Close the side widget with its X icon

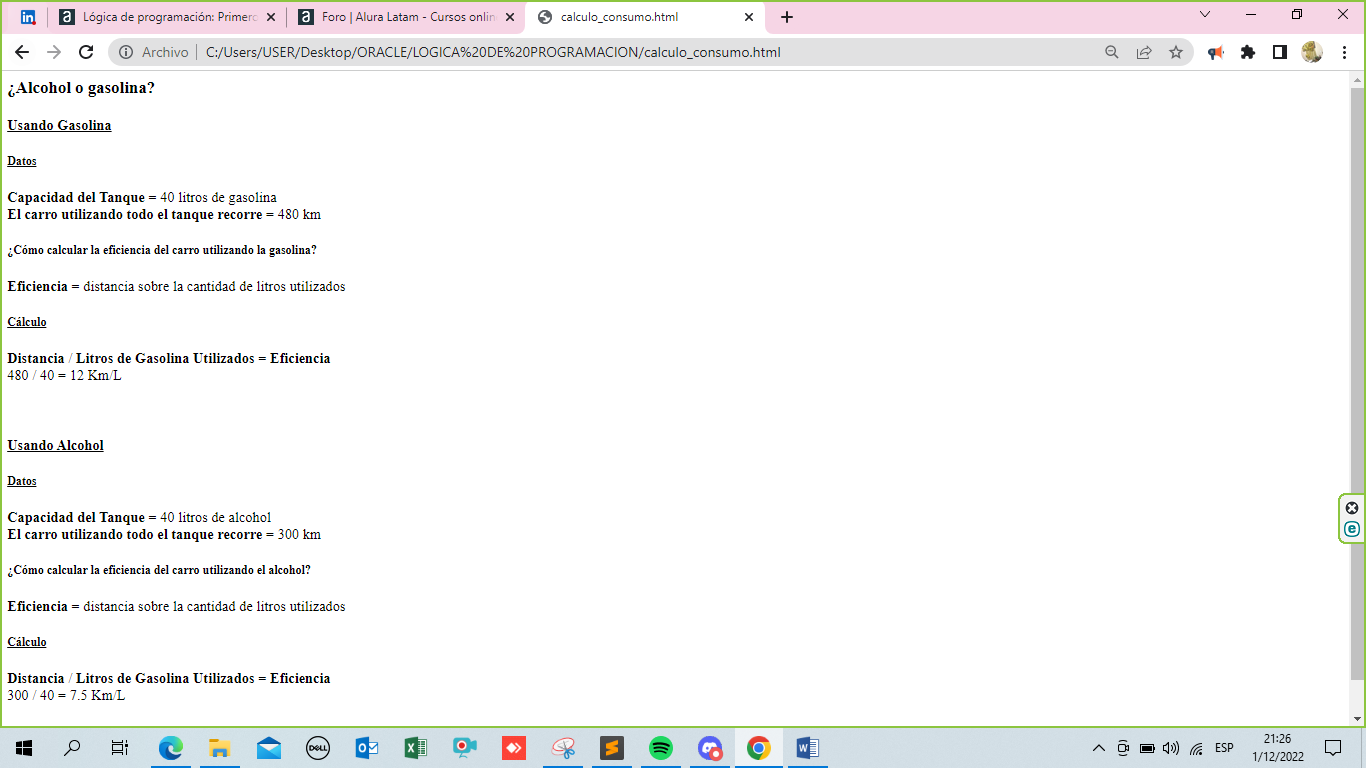[1352, 508]
